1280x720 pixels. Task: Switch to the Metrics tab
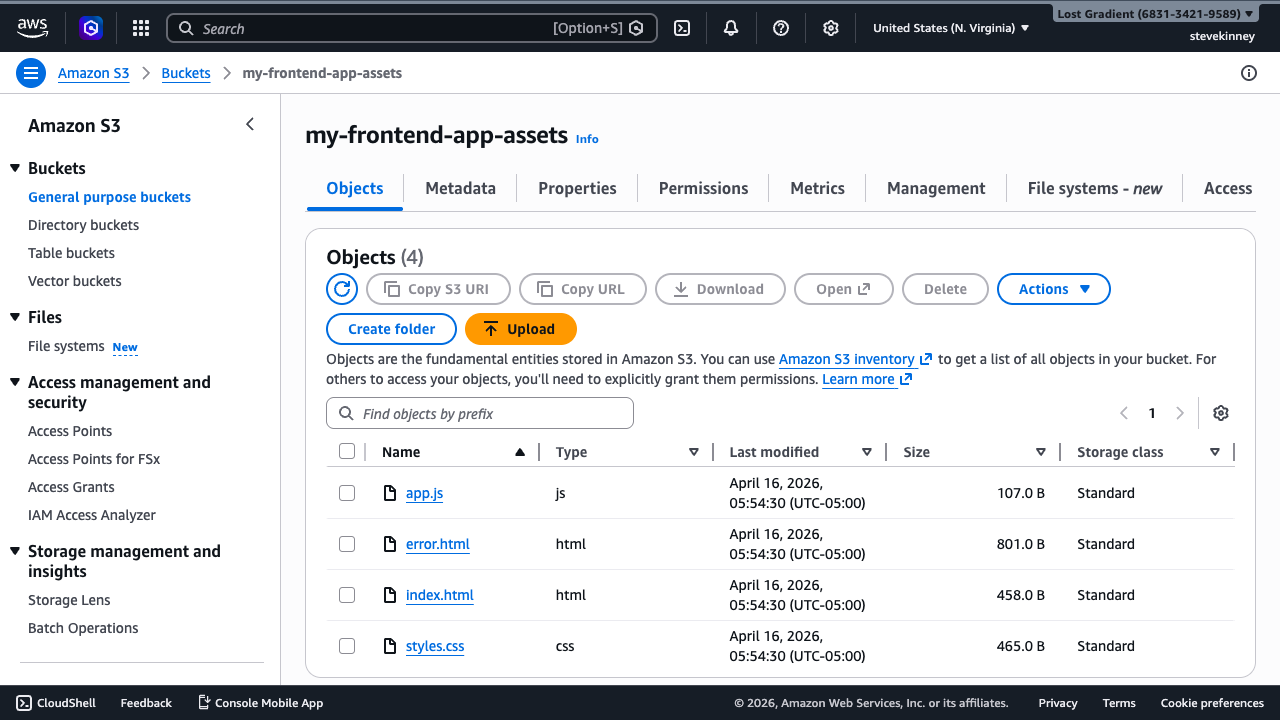pos(817,188)
